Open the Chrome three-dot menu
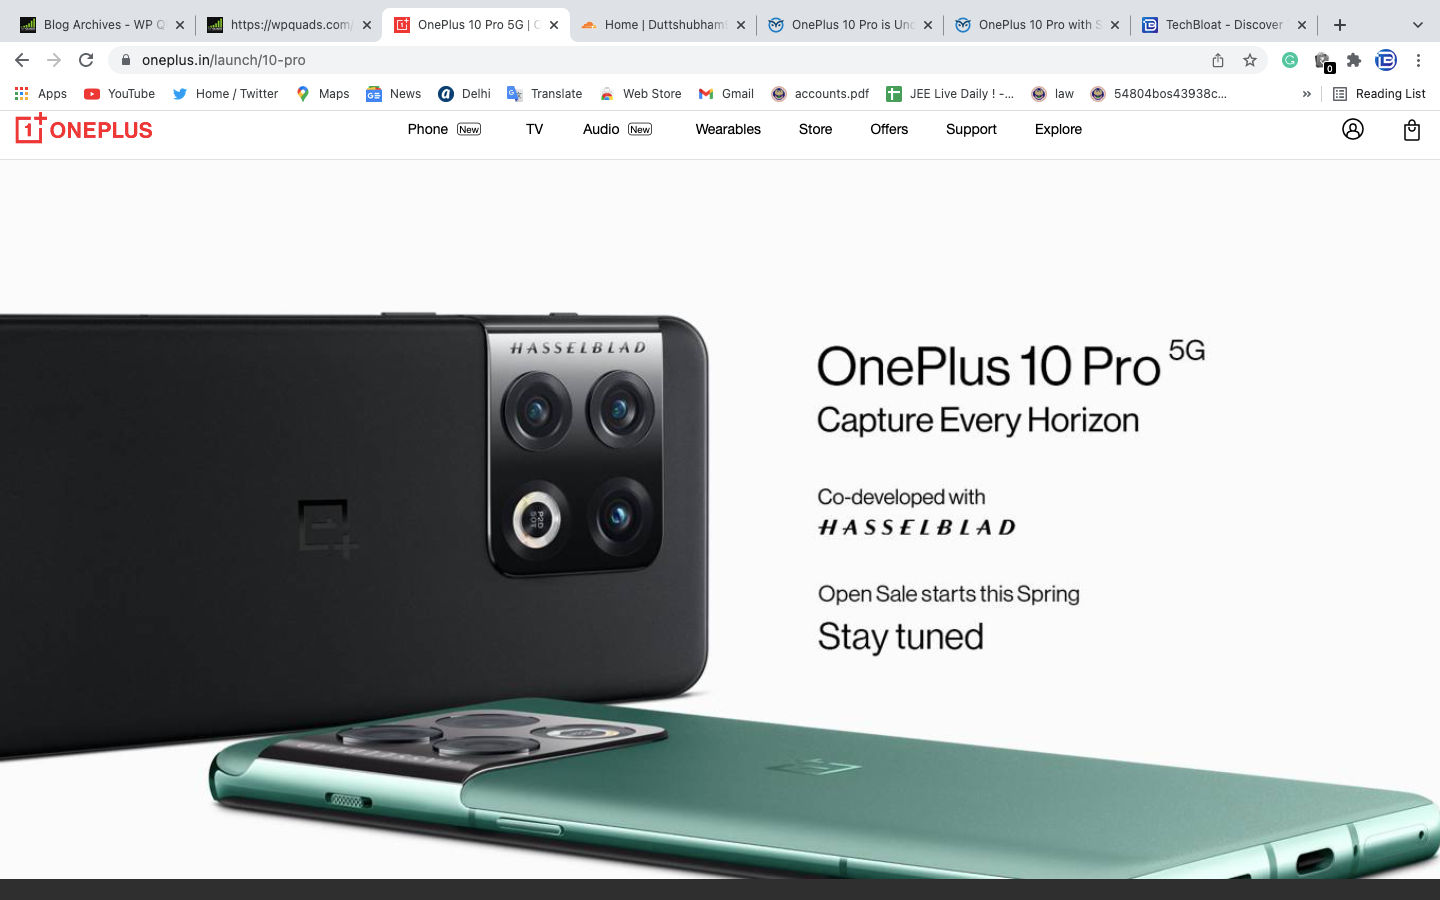The width and height of the screenshot is (1440, 900). (1418, 60)
